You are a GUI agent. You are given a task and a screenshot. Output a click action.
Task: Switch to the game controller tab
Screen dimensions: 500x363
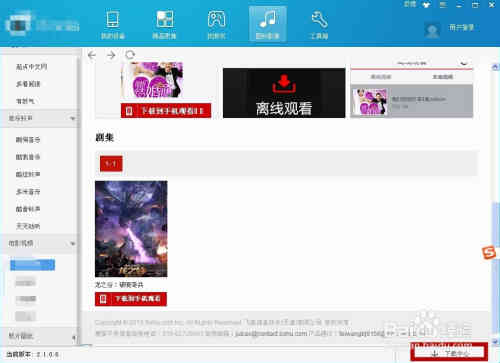pyautogui.click(x=216, y=24)
